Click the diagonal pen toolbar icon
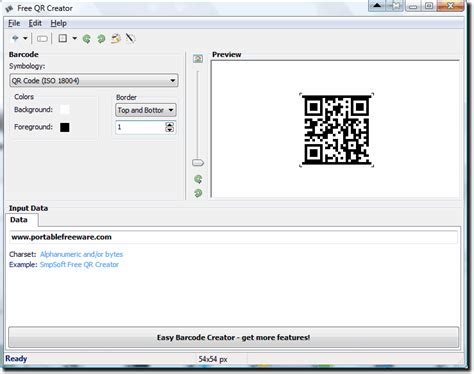The height and width of the screenshot is (374, 474). pyautogui.click(x=130, y=39)
